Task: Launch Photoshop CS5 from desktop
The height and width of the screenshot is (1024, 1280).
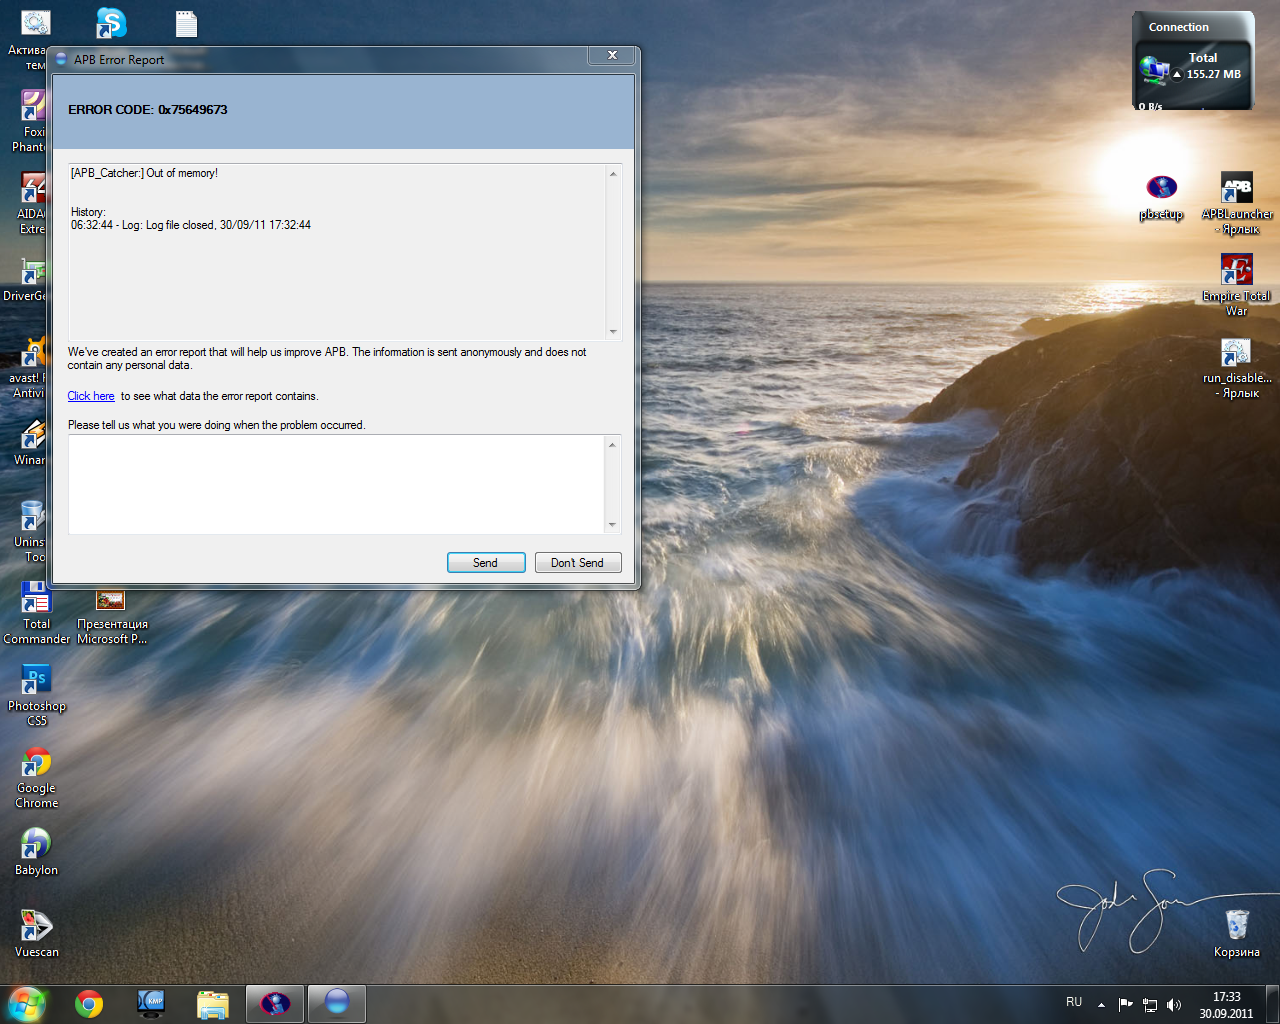Action: 37,681
